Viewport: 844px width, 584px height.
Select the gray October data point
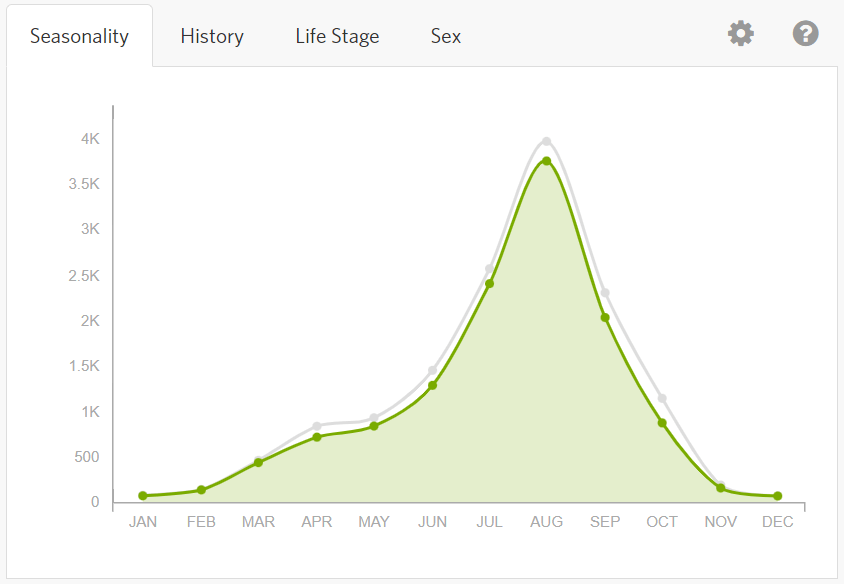662,399
